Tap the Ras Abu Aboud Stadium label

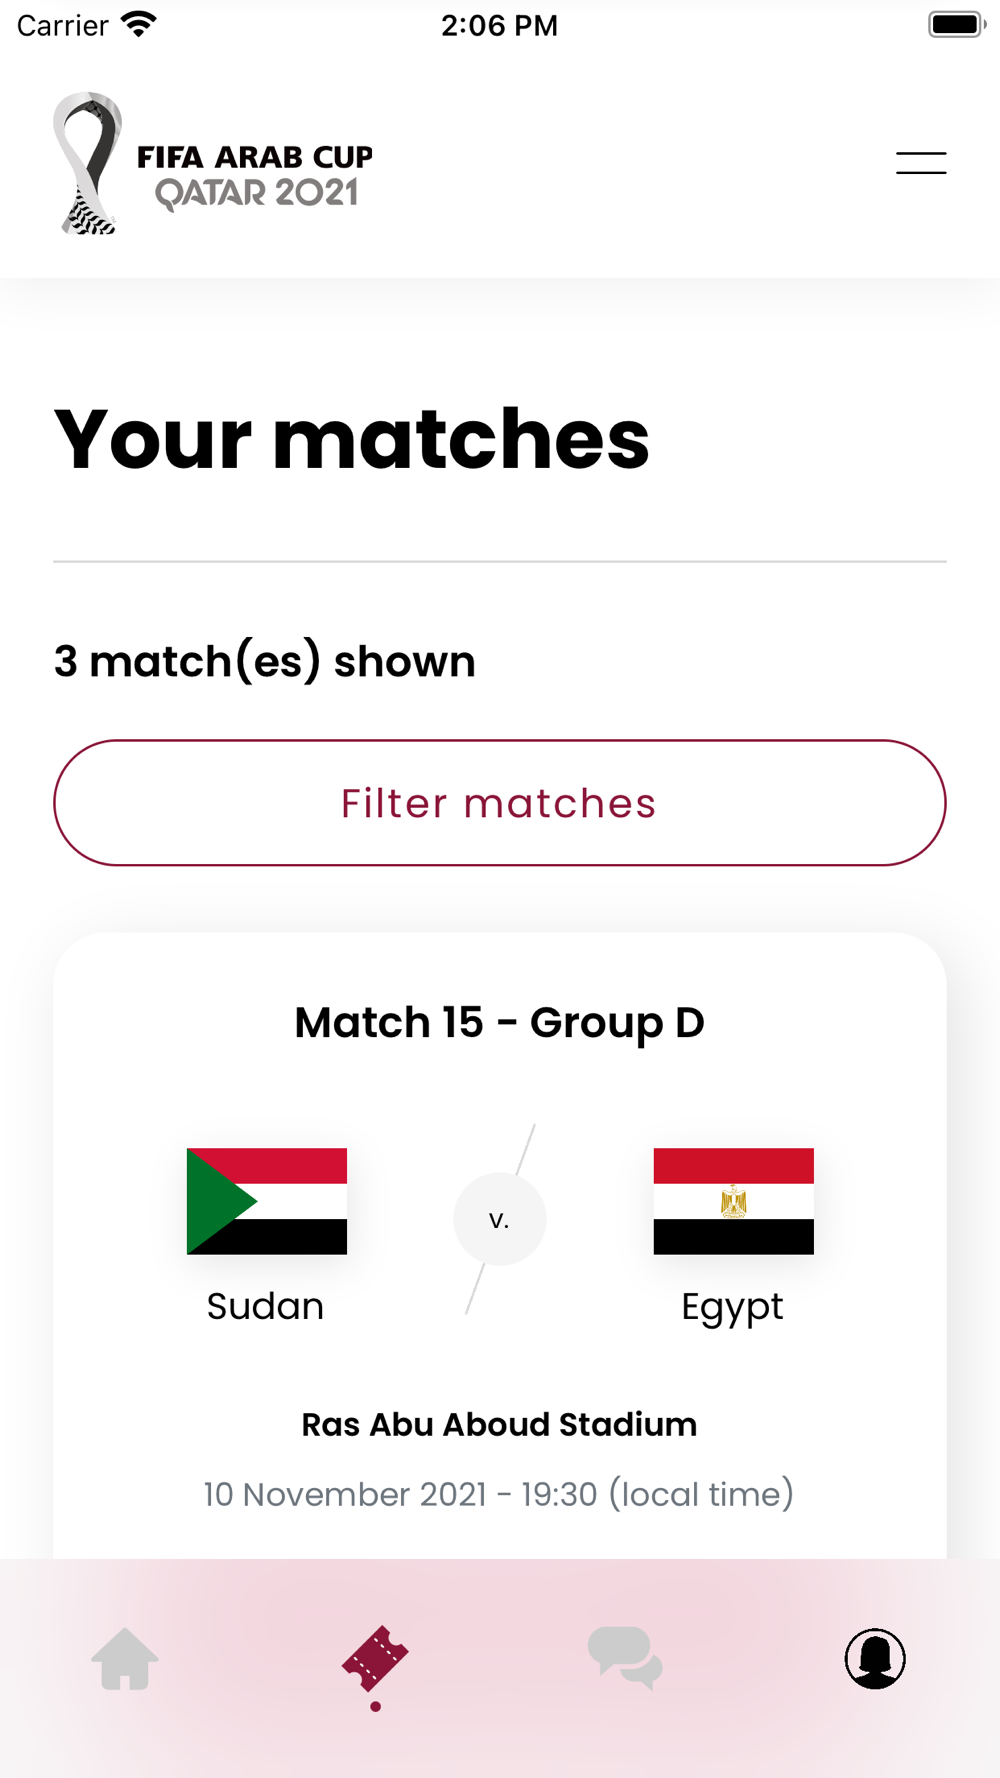point(500,1424)
